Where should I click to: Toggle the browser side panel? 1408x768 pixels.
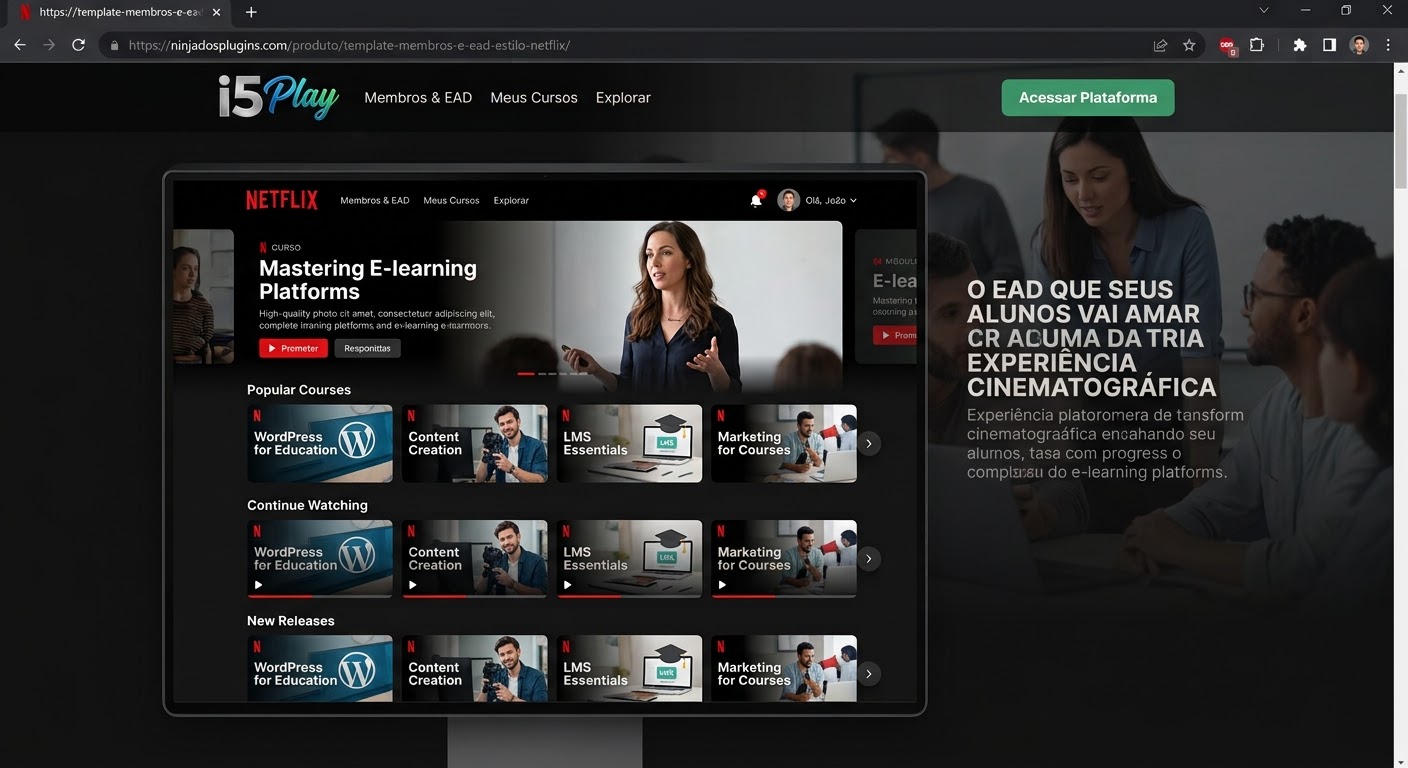pyautogui.click(x=1329, y=45)
